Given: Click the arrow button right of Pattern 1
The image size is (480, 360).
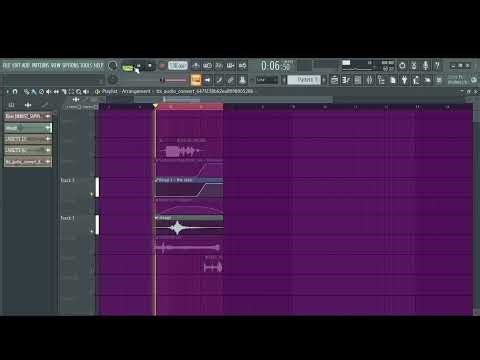Looking at the screenshot, I should coord(324,80).
